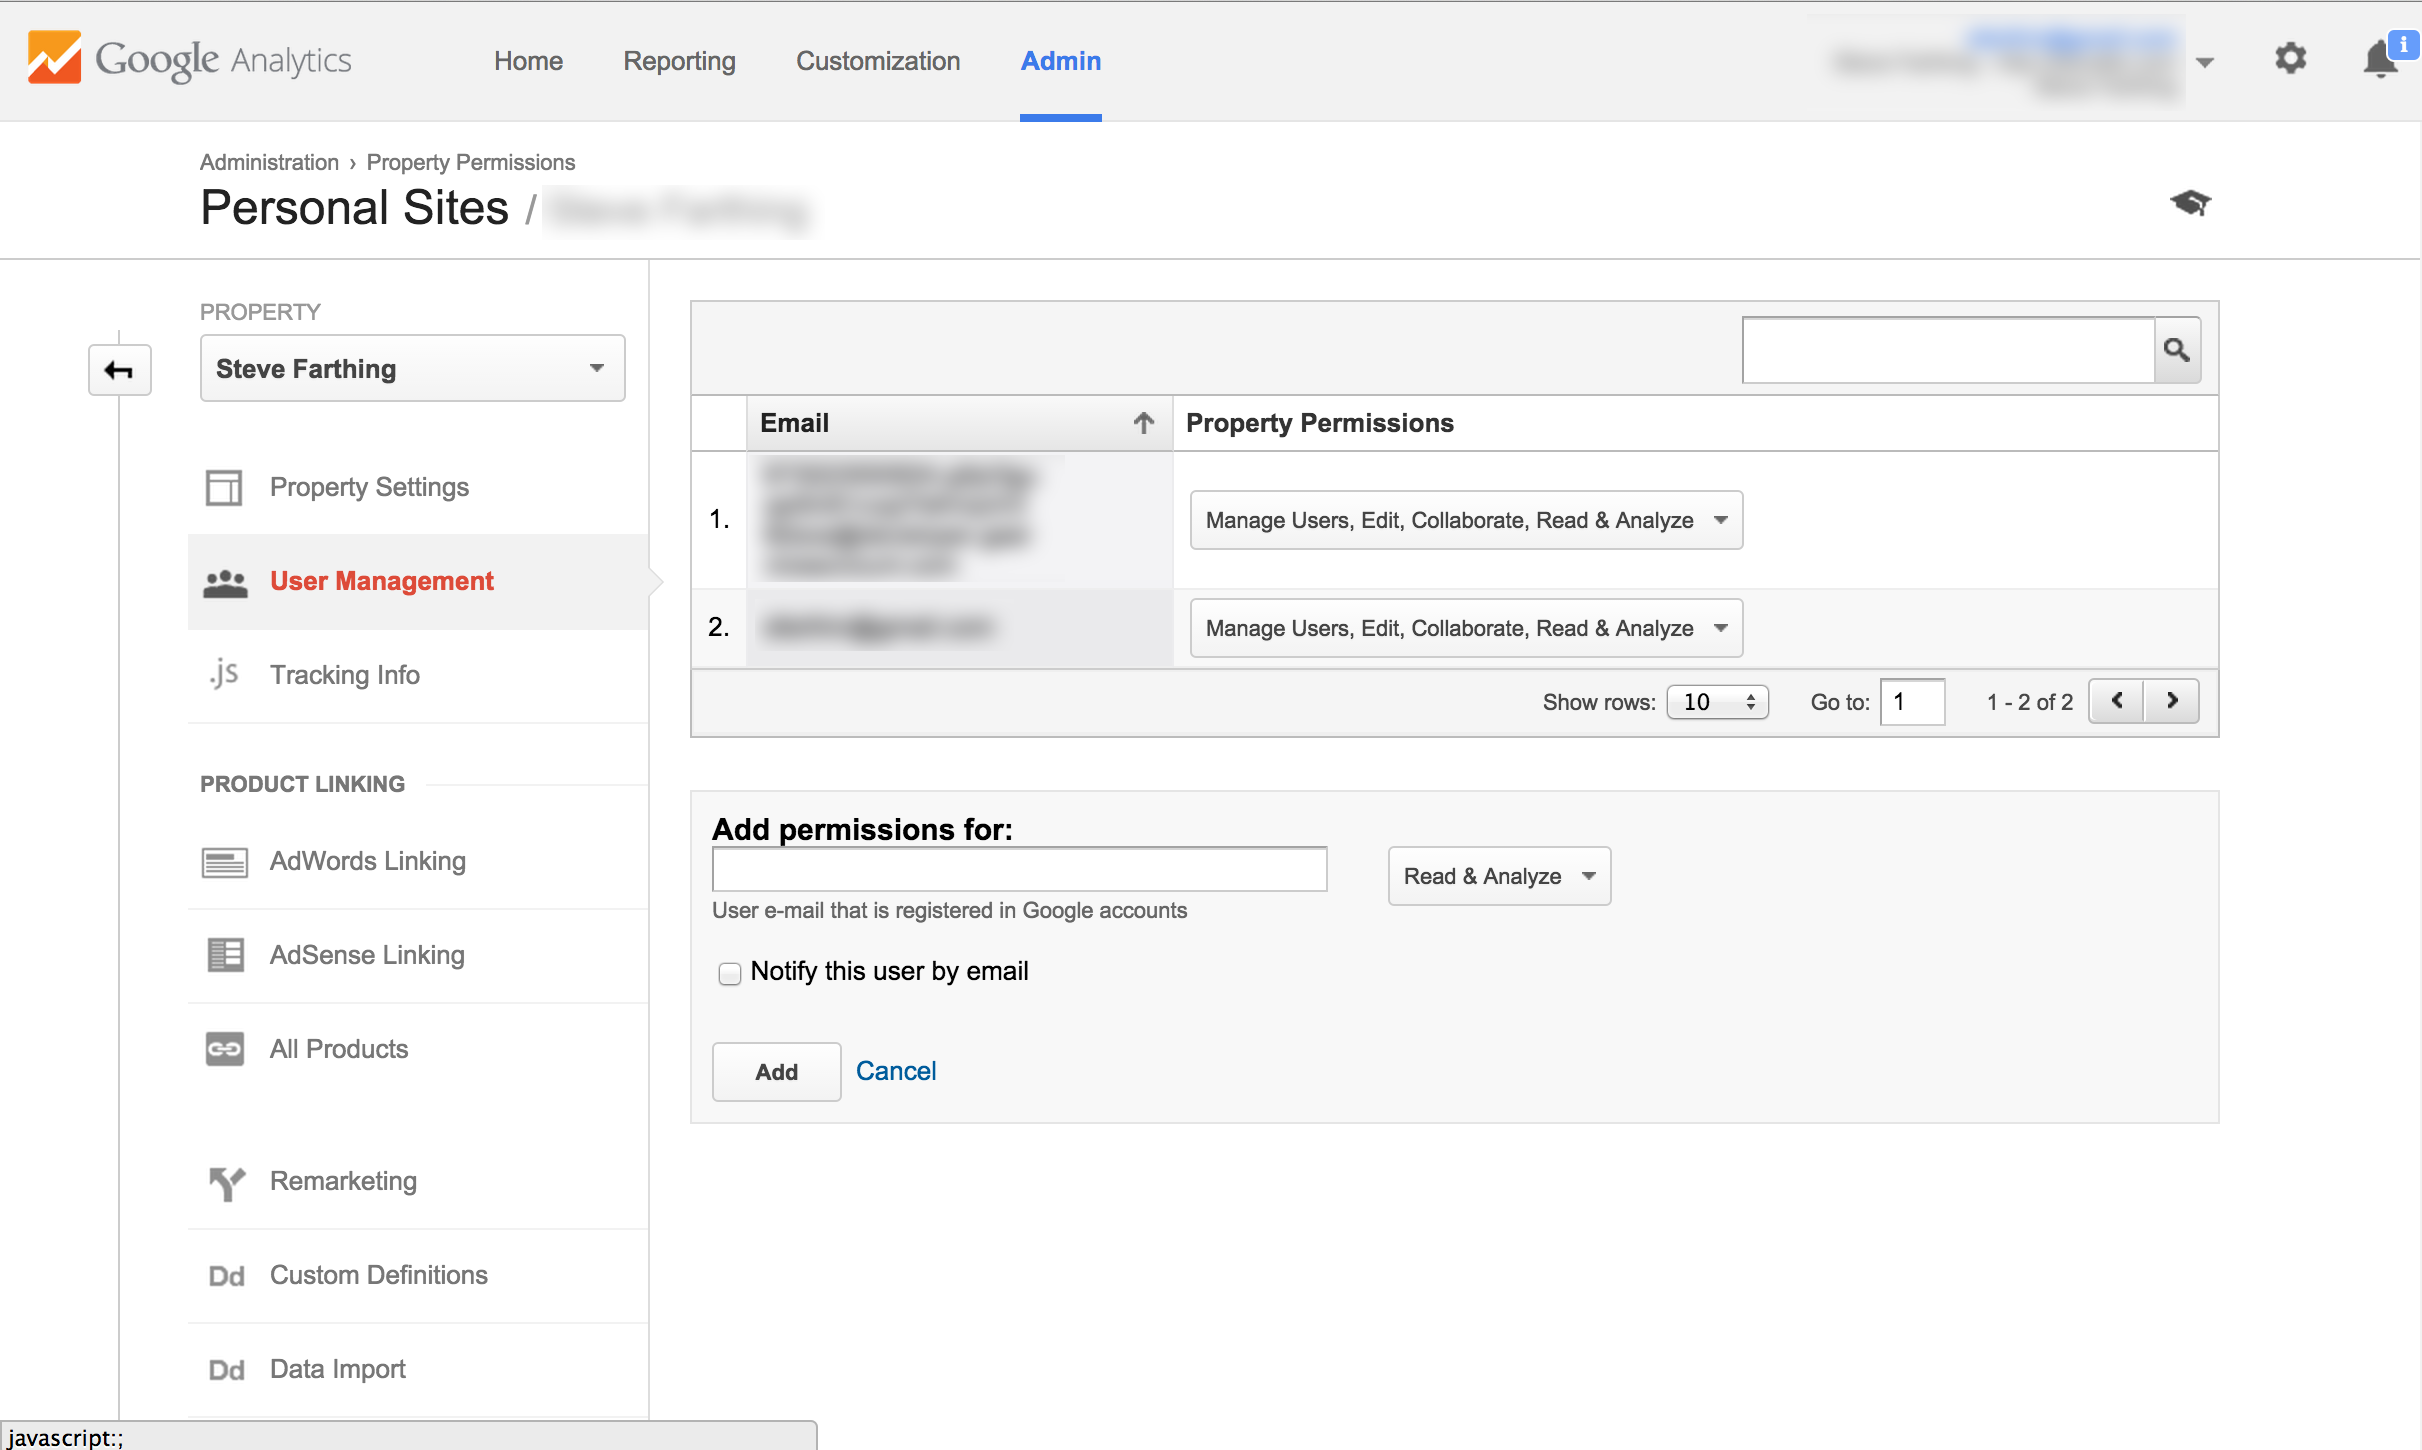Open the Read & Analyze permission dropdown

coord(1498,876)
